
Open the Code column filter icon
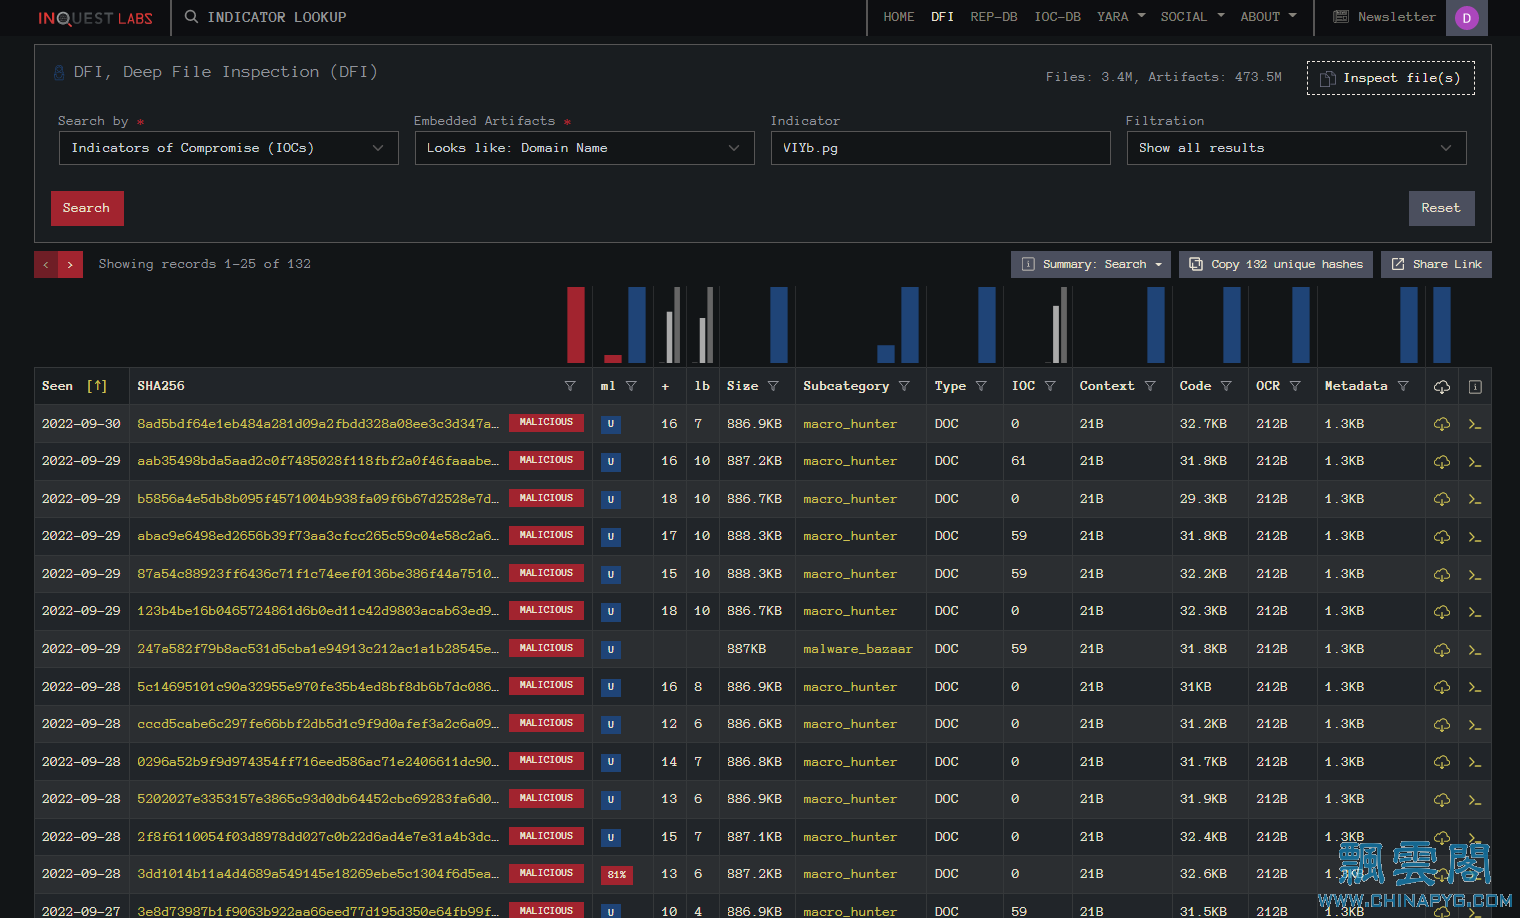click(1226, 386)
